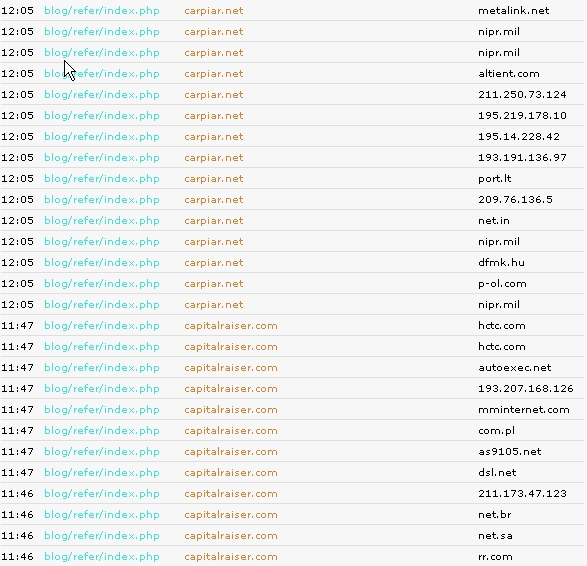Image resolution: width=587 pixels, height=566 pixels.
Task: Open the carpiar.net referrer in the metalink.net row
Action: [214, 11]
